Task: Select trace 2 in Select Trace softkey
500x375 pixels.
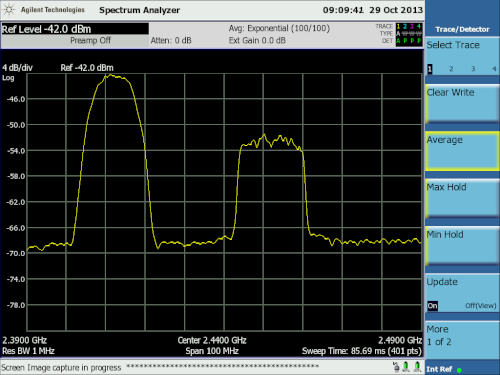Action: pos(451,69)
